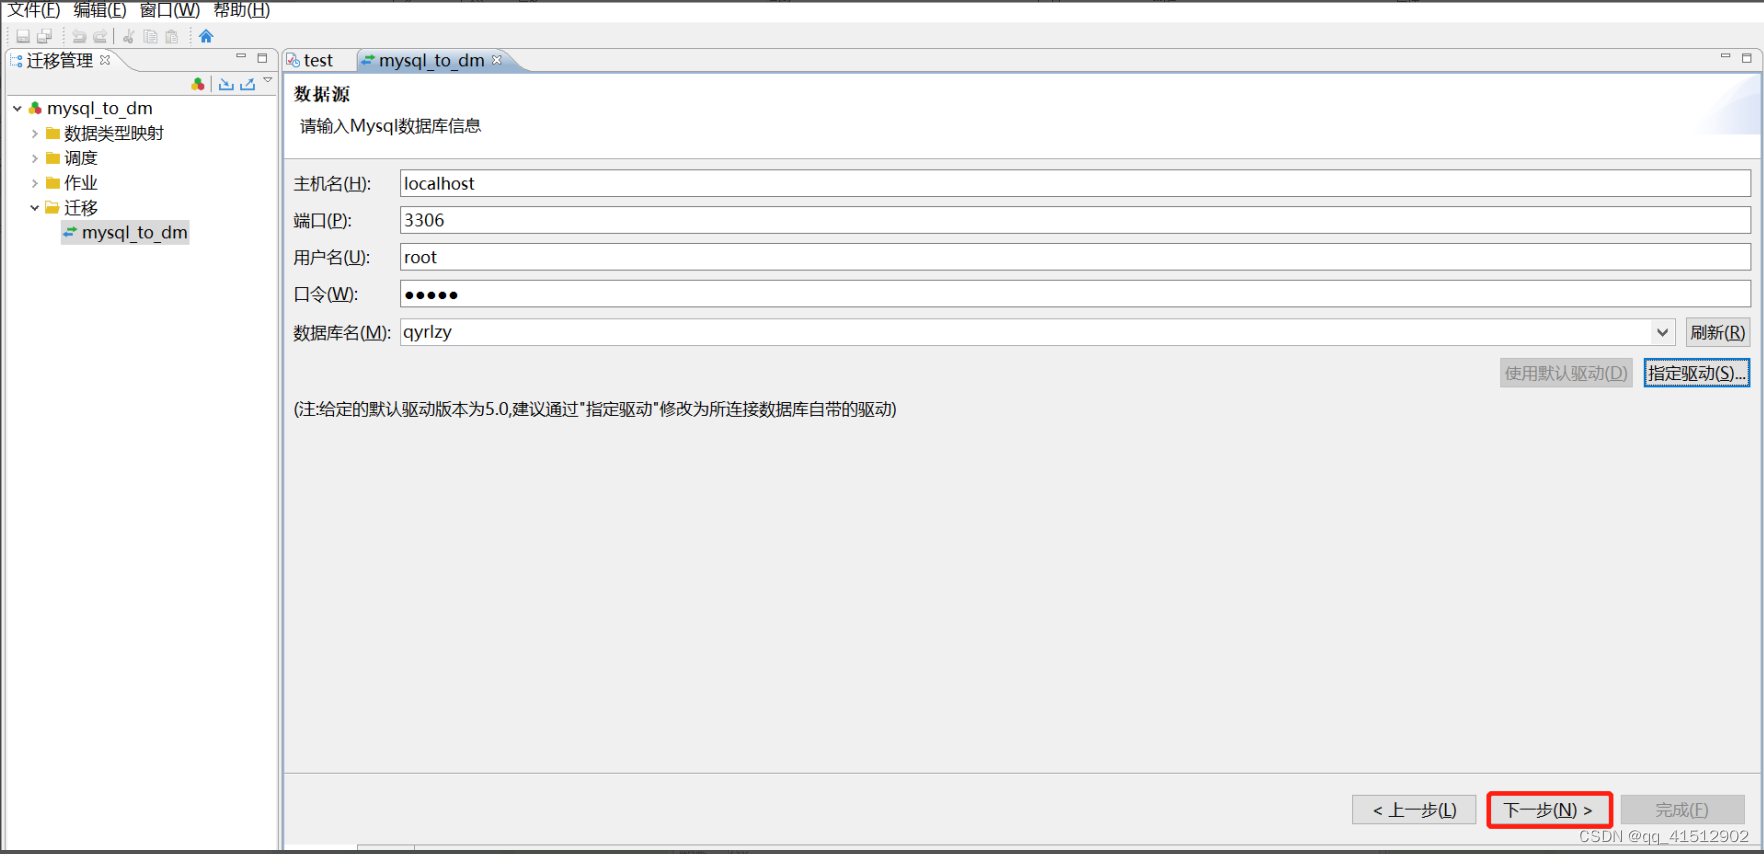Proceed with 下一步(N) button
Viewport: 1764px width, 854px height.
click(x=1548, y=810)
